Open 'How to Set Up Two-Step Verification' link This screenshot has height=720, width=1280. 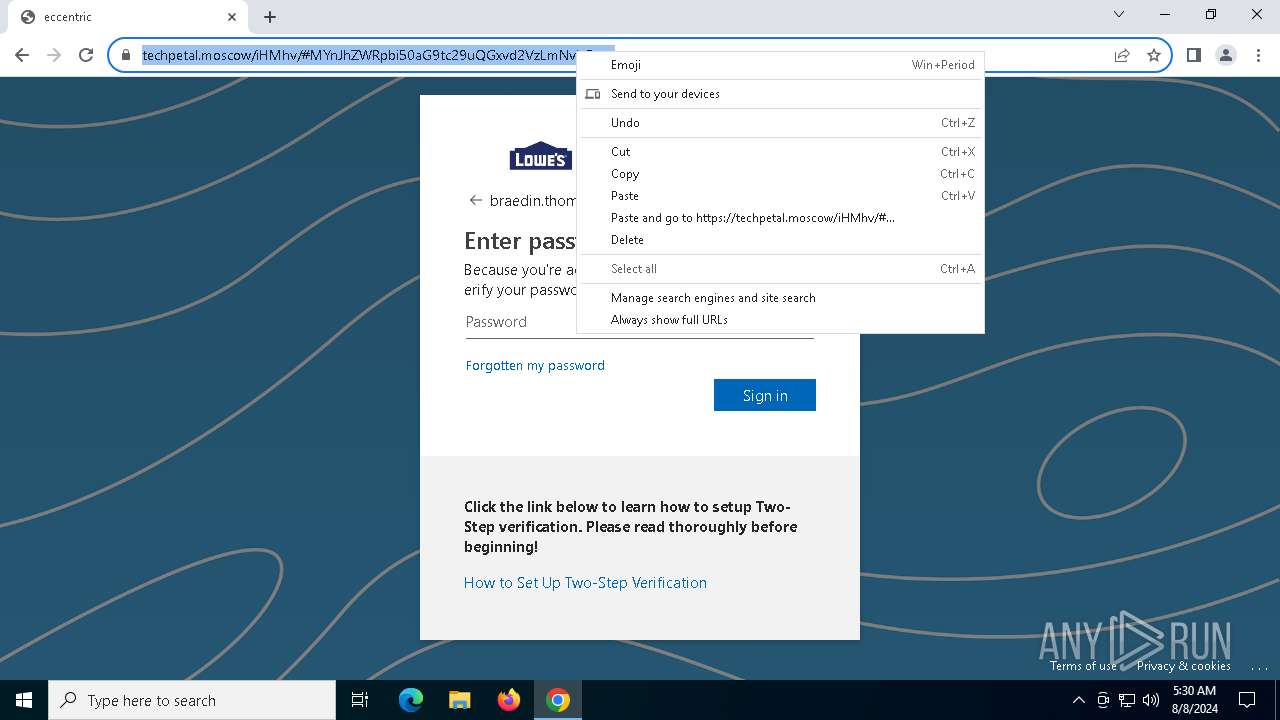[x=585, y=583]
